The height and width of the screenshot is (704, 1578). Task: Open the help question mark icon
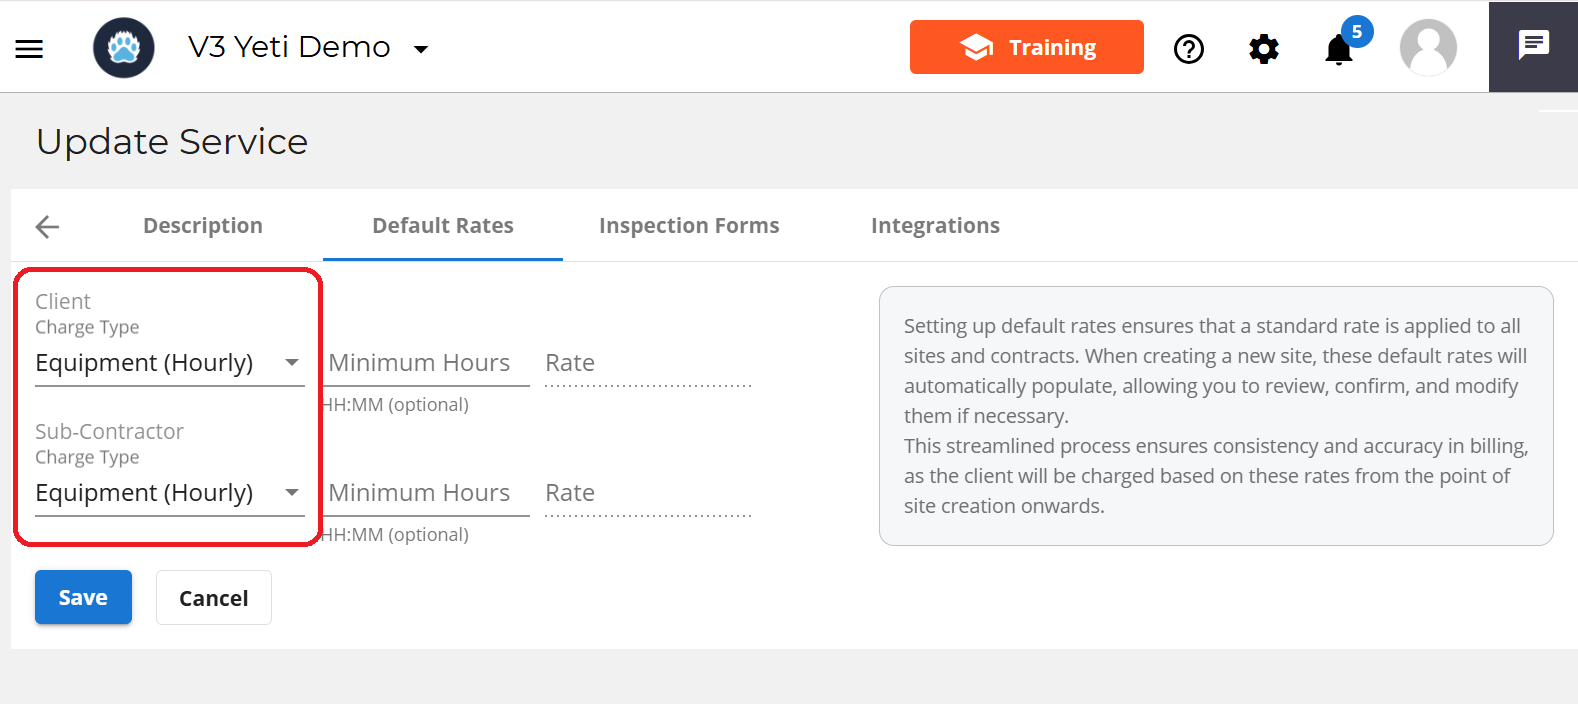pyautogui.click(x=1189, y=49)
